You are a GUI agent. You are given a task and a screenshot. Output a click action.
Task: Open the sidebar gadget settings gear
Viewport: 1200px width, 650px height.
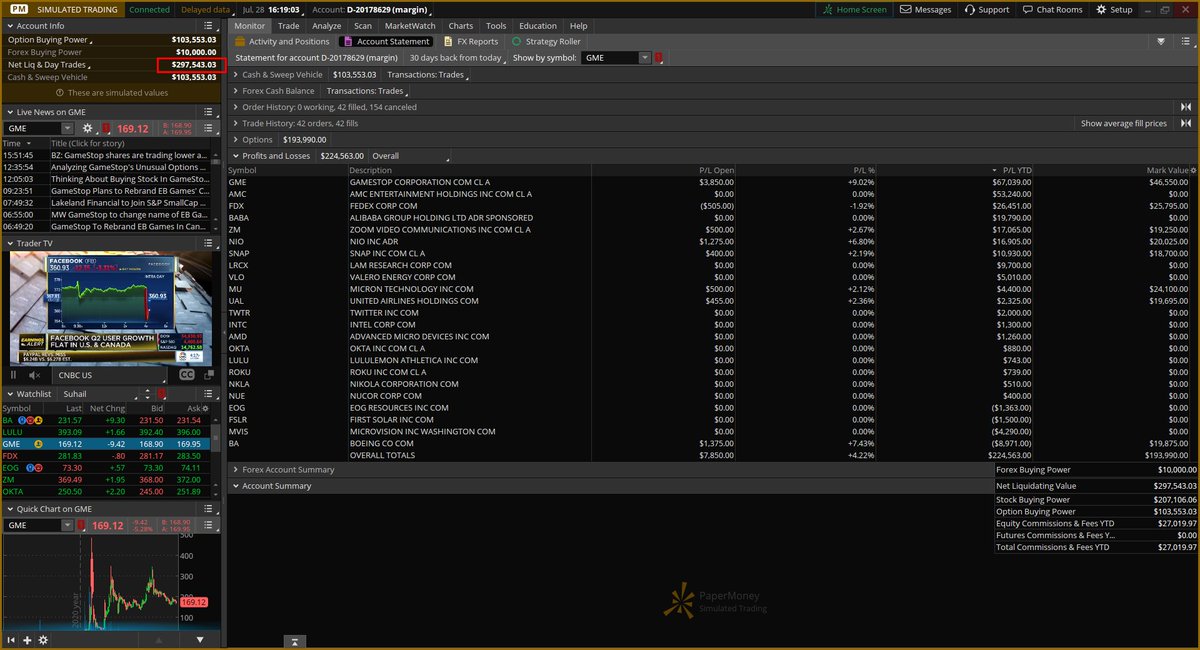click(x=45, y=640)
